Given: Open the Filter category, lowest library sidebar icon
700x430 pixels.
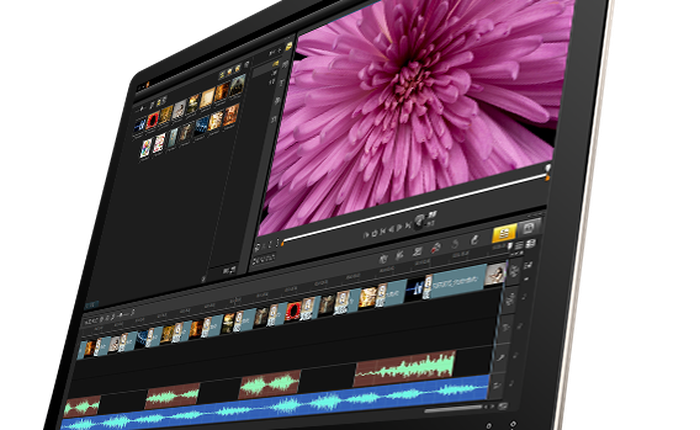Looking at the screenshot, I should point(273,119).
